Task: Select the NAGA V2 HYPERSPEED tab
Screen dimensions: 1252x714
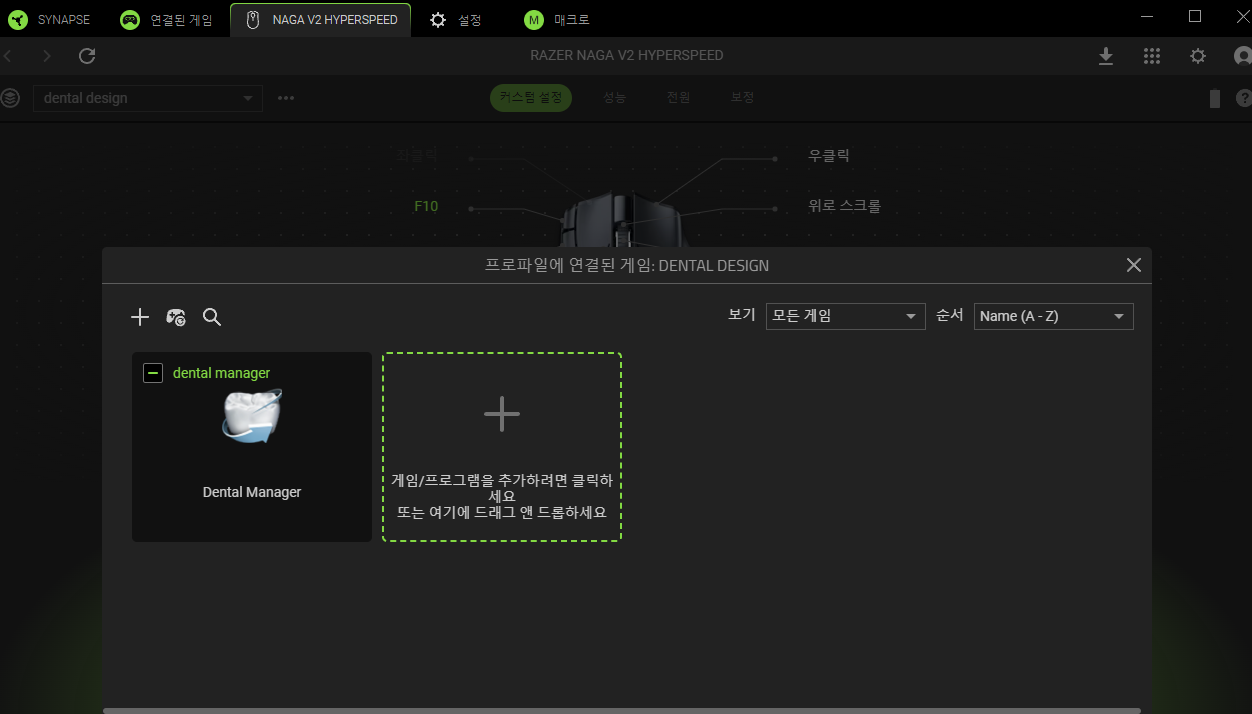Action: [x=320, y=19]
